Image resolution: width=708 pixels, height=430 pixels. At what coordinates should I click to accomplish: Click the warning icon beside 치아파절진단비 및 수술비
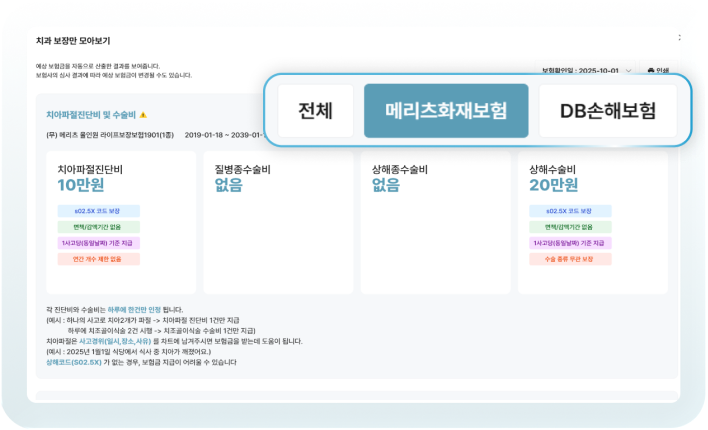click(143, 115)
